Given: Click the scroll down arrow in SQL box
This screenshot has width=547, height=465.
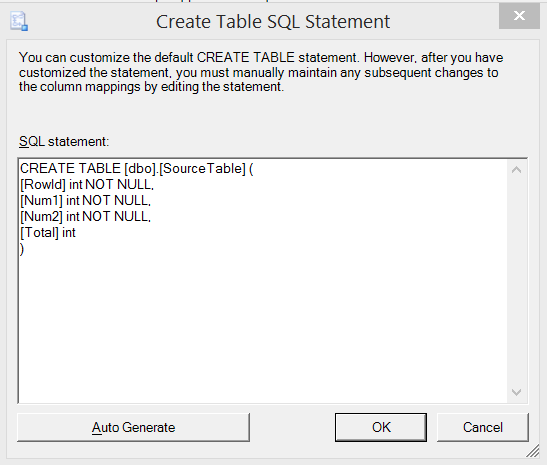Looking at the screenshot, I should pyautogui.click(x=516, y=392).
